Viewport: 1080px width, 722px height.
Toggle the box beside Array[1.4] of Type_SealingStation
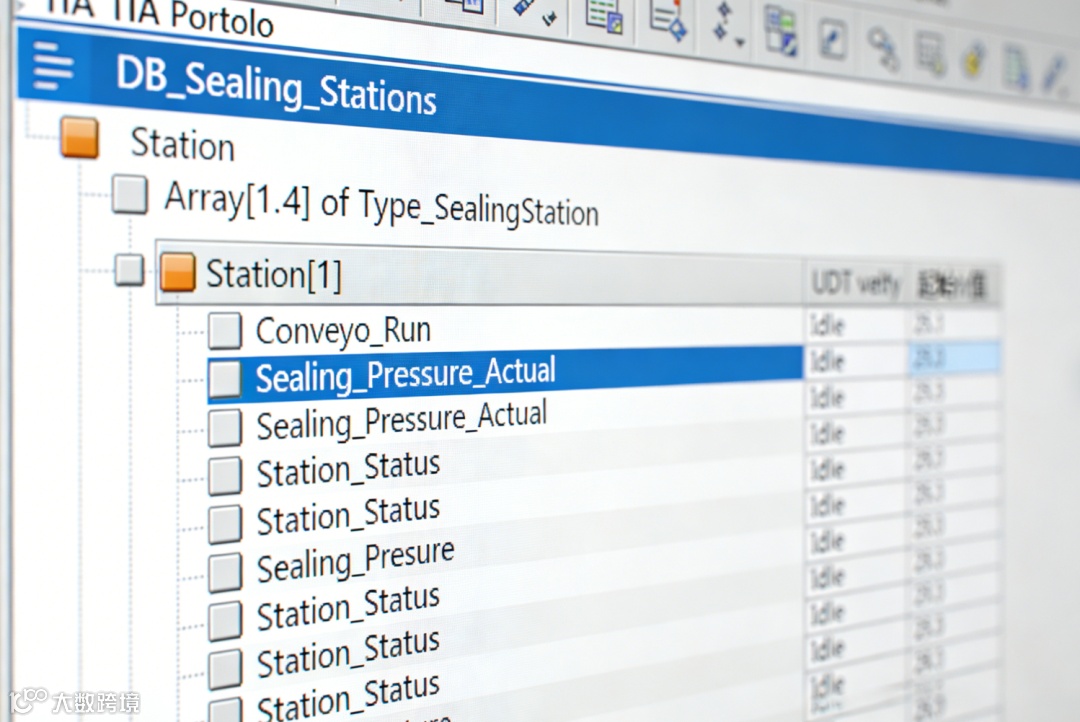130,194
